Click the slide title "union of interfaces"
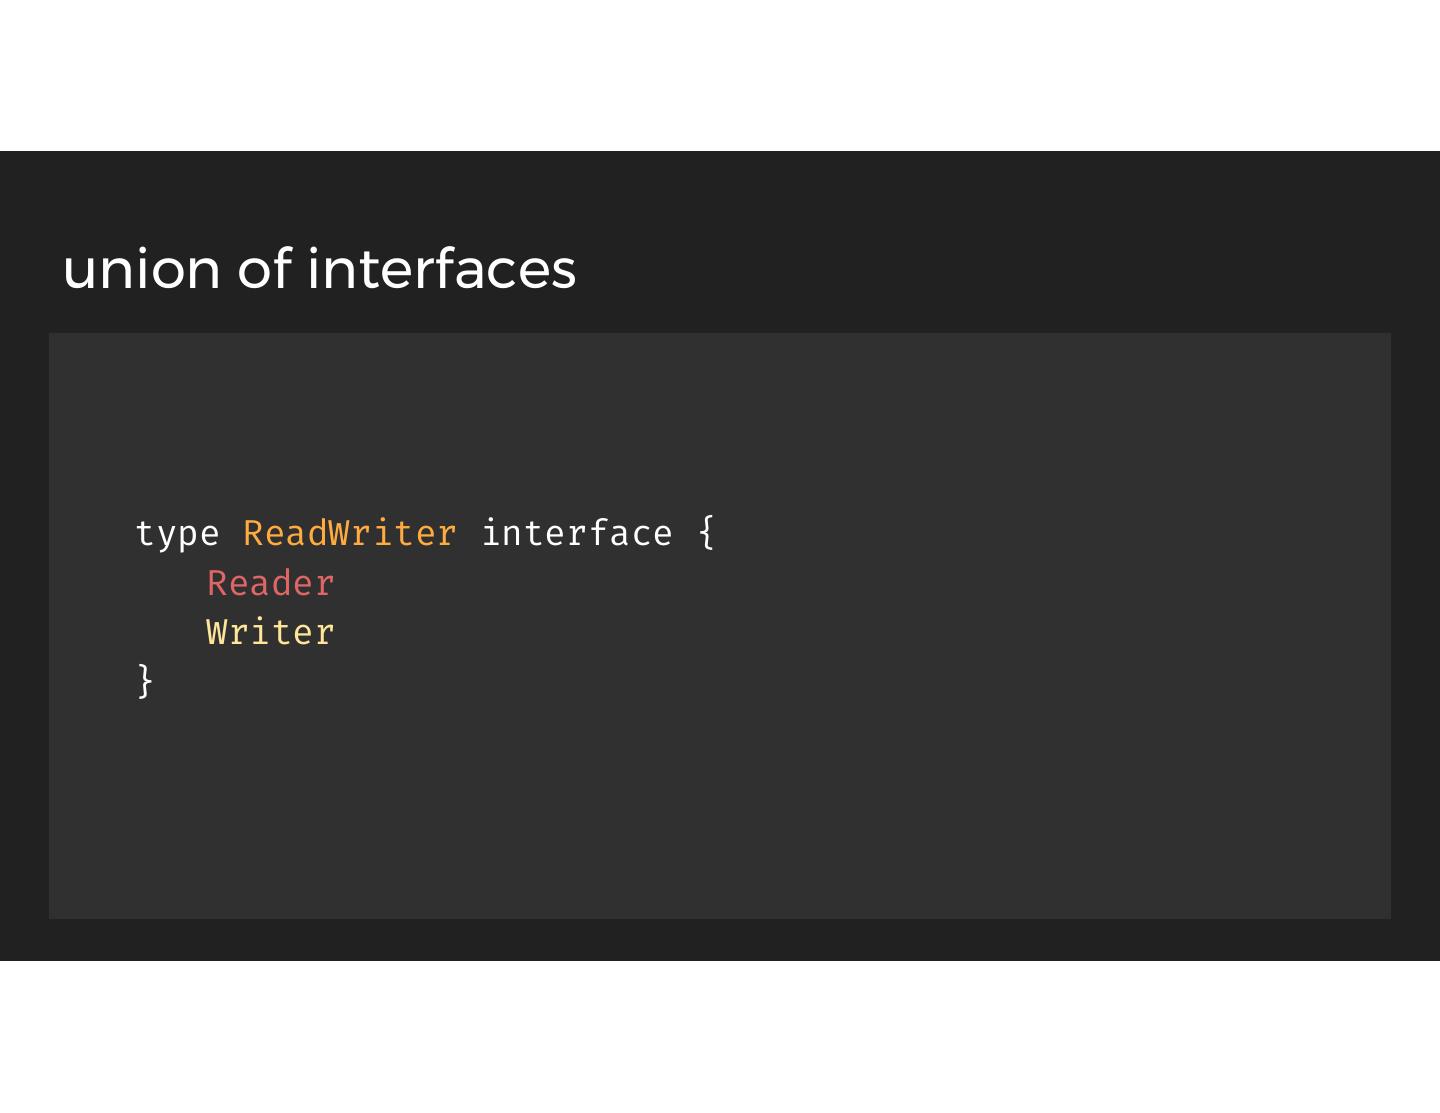 click(319, 269)
